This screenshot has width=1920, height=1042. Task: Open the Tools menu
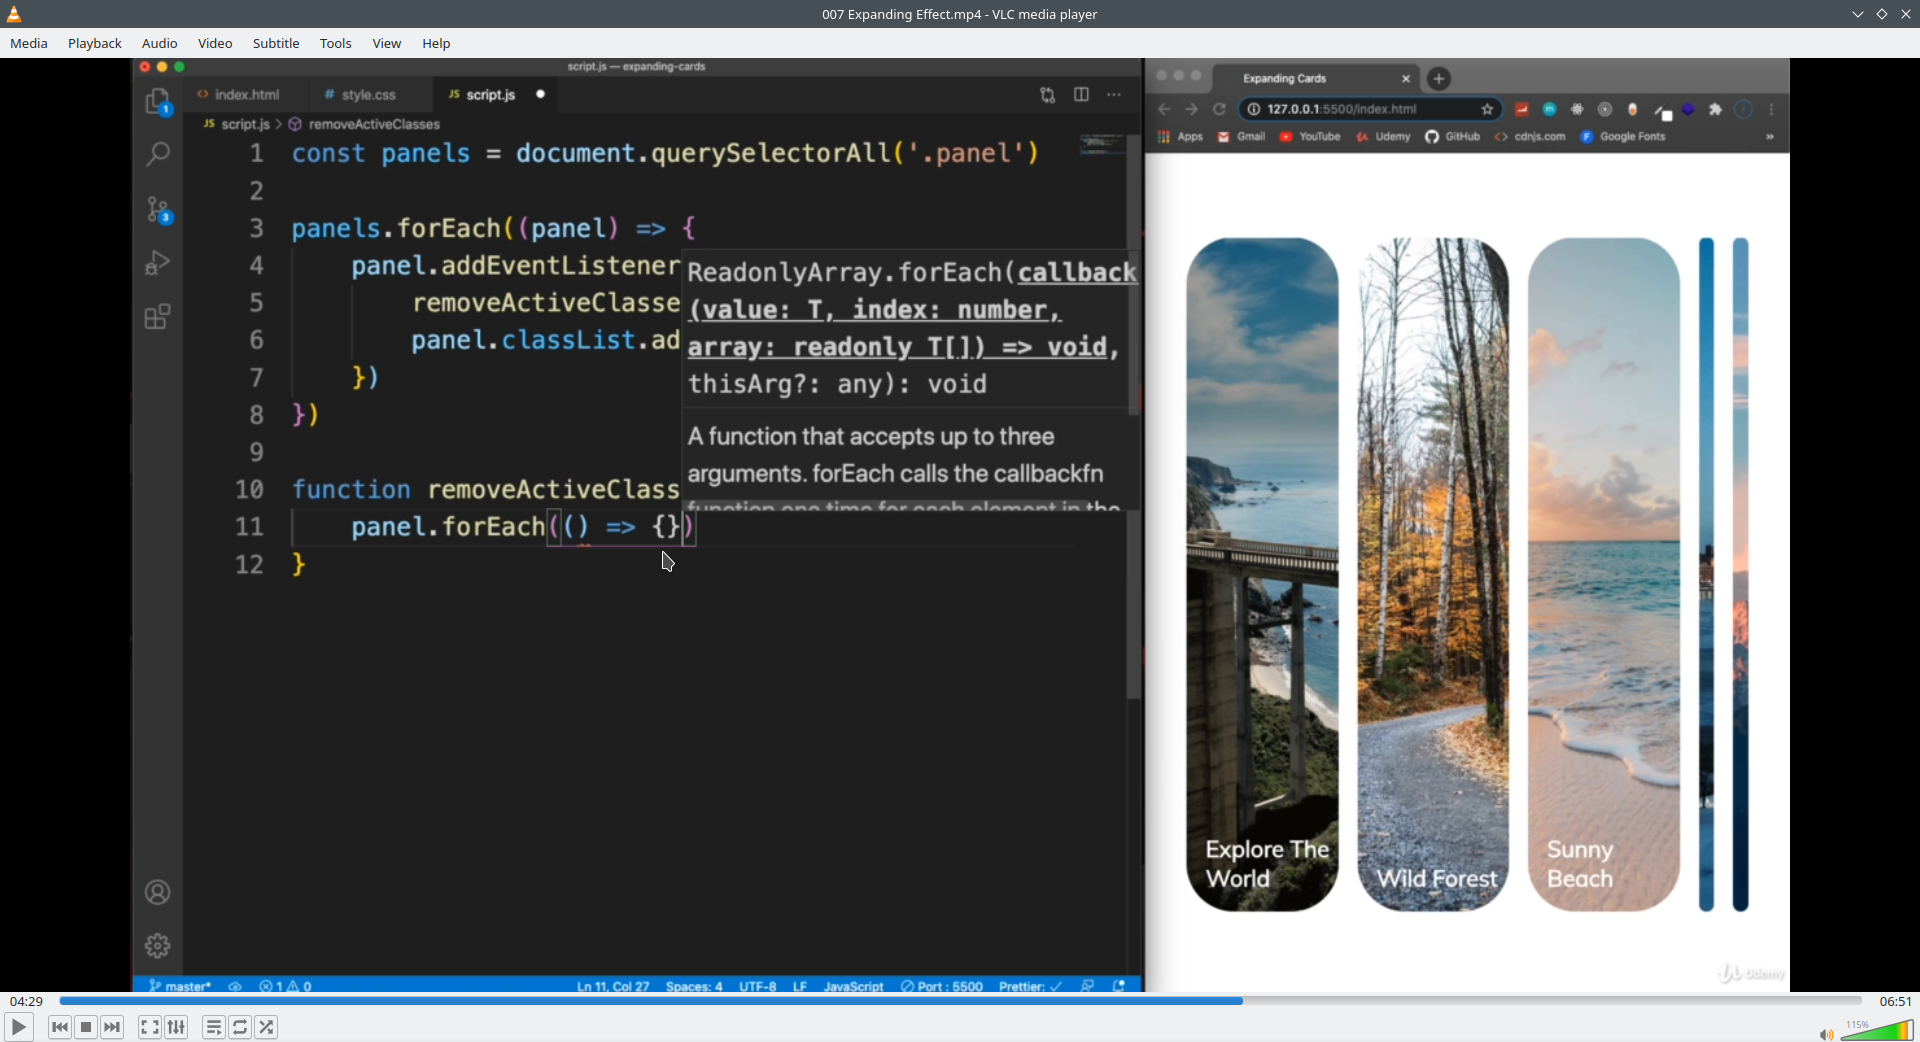(x=336, y=43)
